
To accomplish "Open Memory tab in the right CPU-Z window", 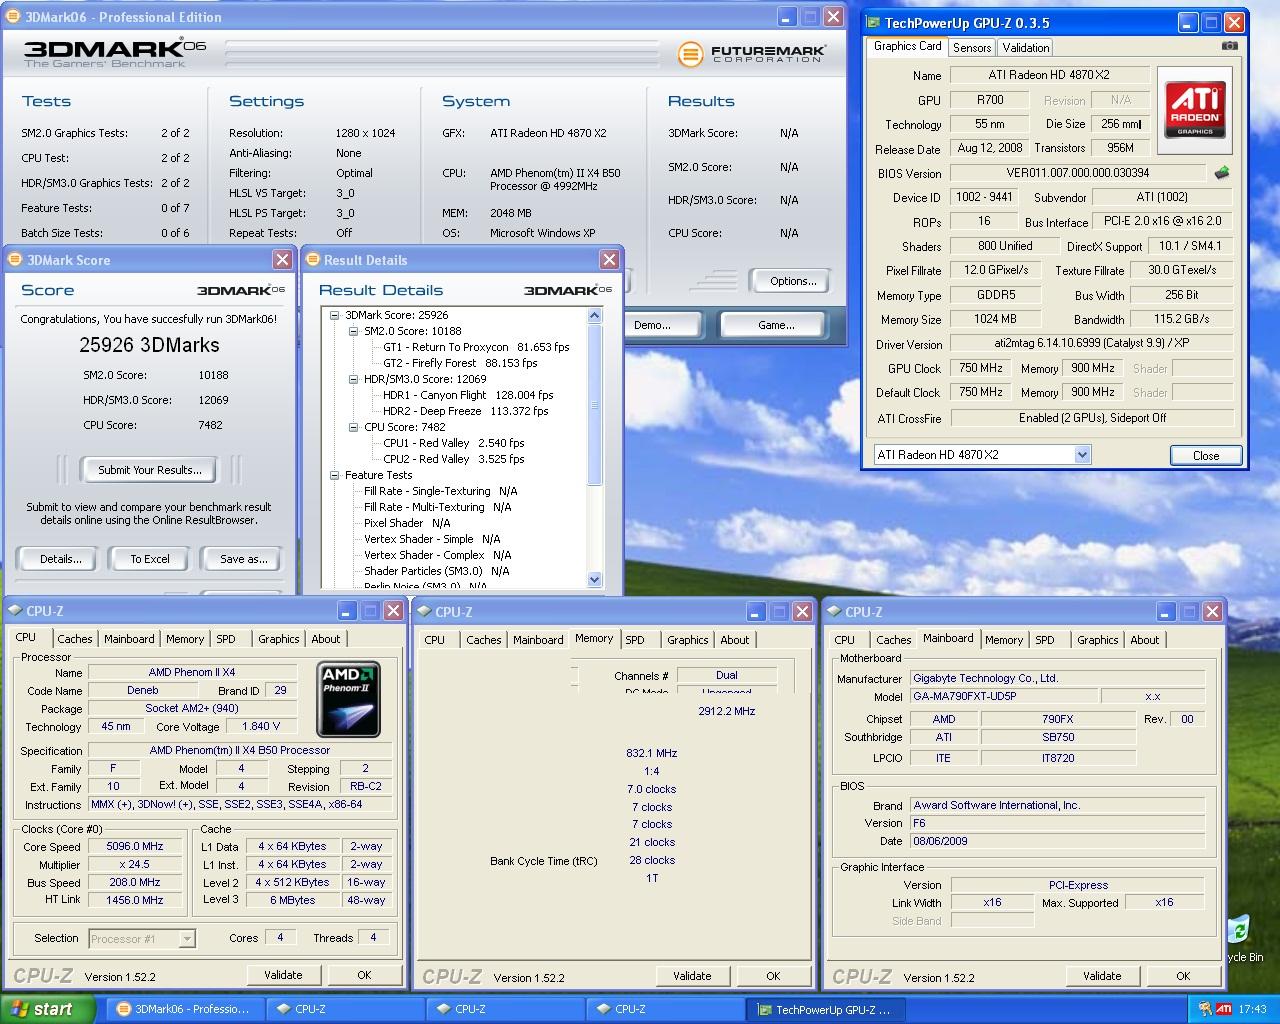I will point(1004,640).
